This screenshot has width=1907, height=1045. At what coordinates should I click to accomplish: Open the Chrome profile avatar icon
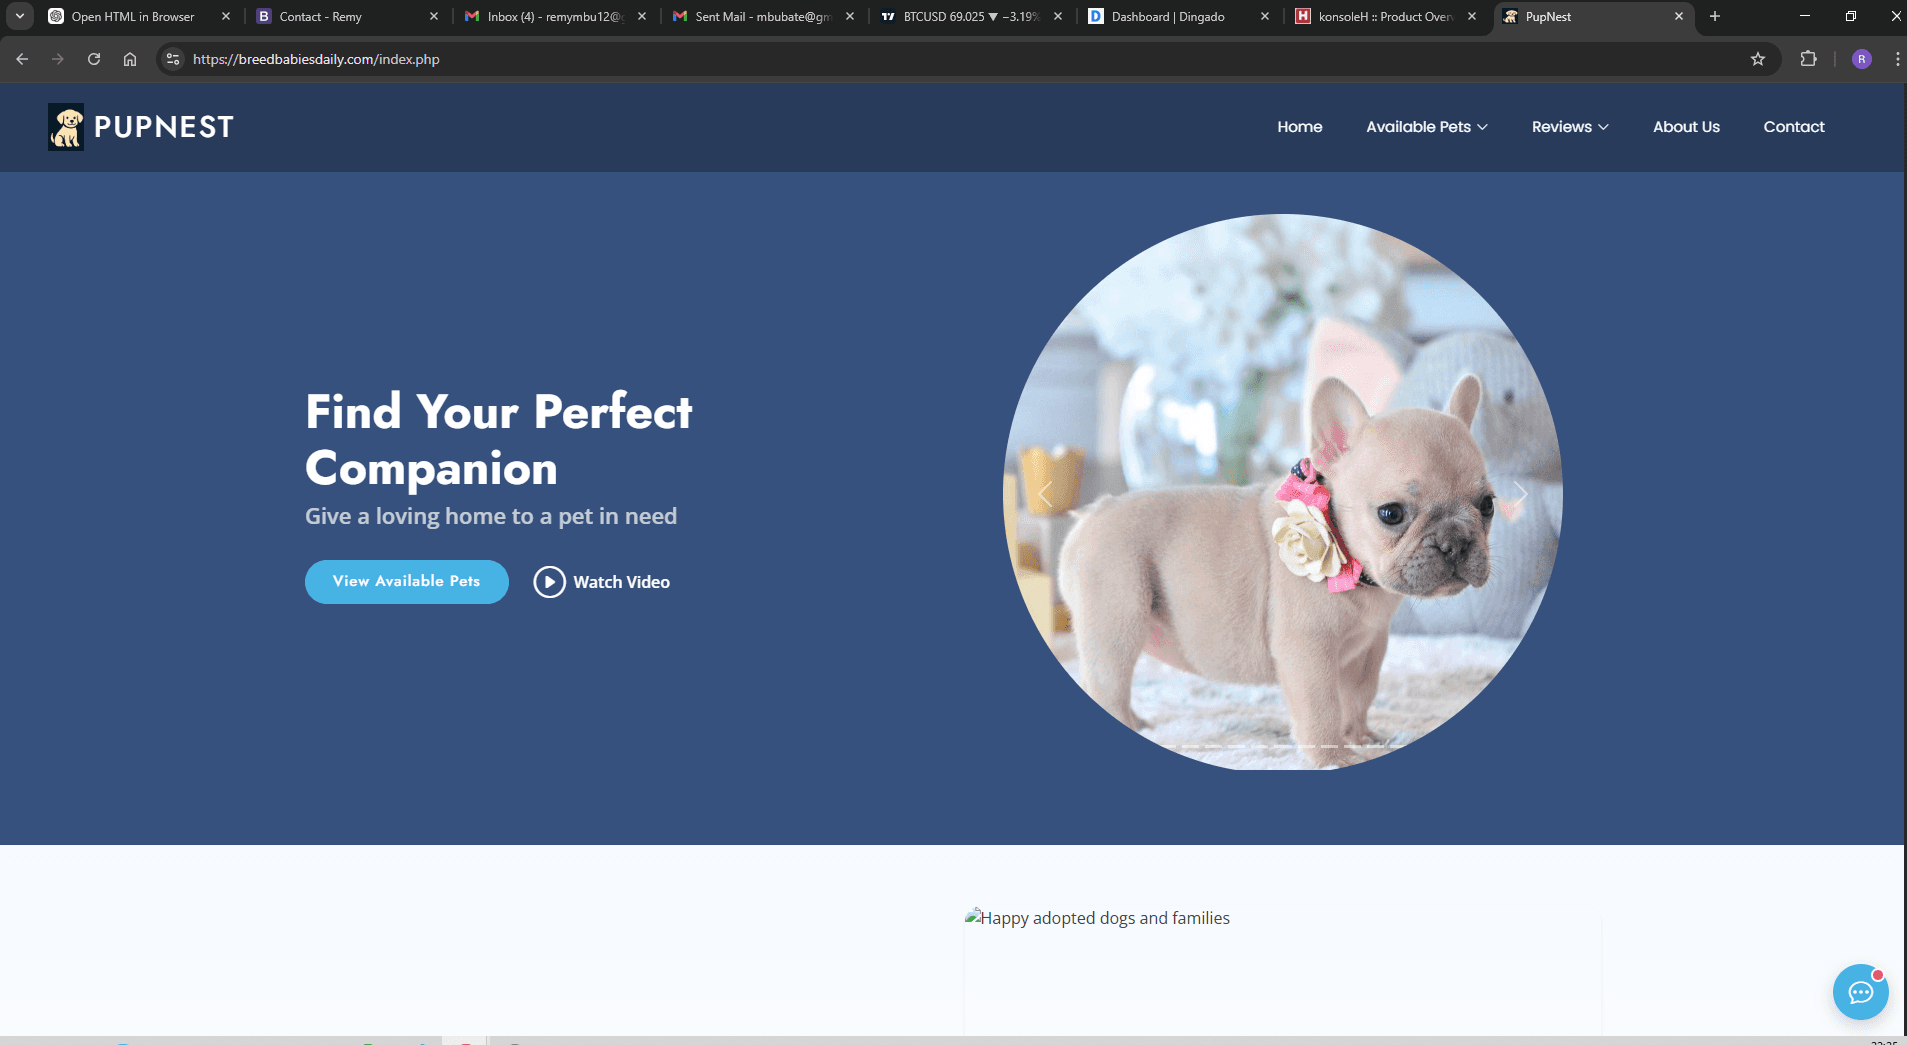click(1861, 59)
